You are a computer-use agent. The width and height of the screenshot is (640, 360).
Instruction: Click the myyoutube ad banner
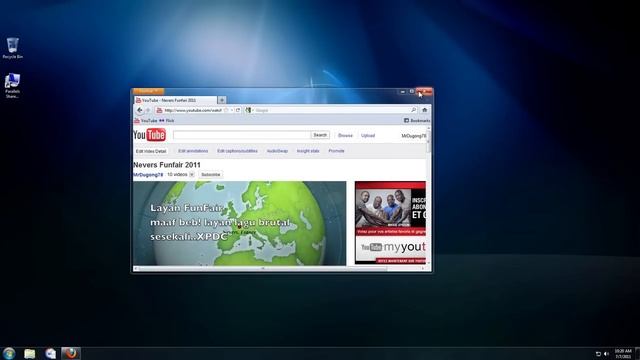click(x=390, y=250)
